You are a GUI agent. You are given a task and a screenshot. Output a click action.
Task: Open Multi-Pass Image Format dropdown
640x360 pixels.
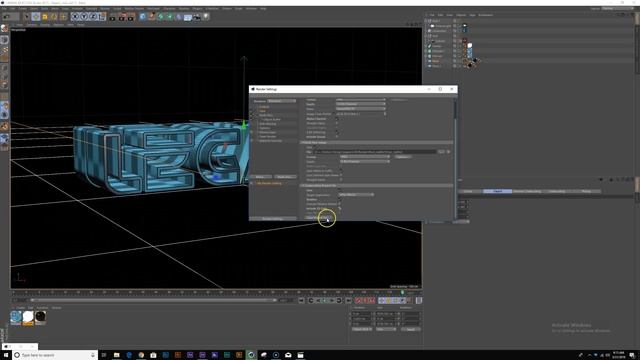click(x=365, y=157)
